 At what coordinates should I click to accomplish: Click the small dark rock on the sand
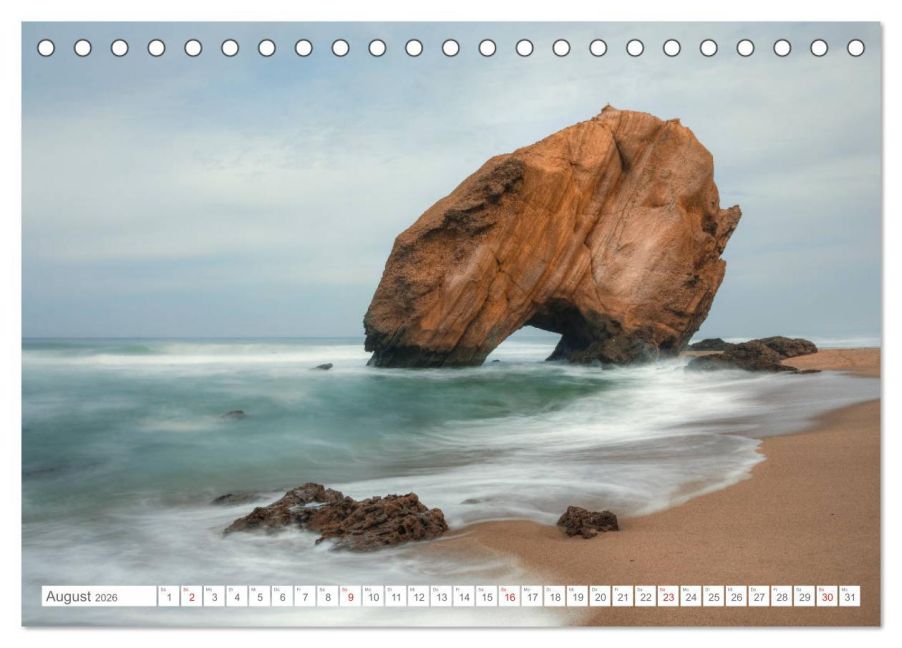587,521
